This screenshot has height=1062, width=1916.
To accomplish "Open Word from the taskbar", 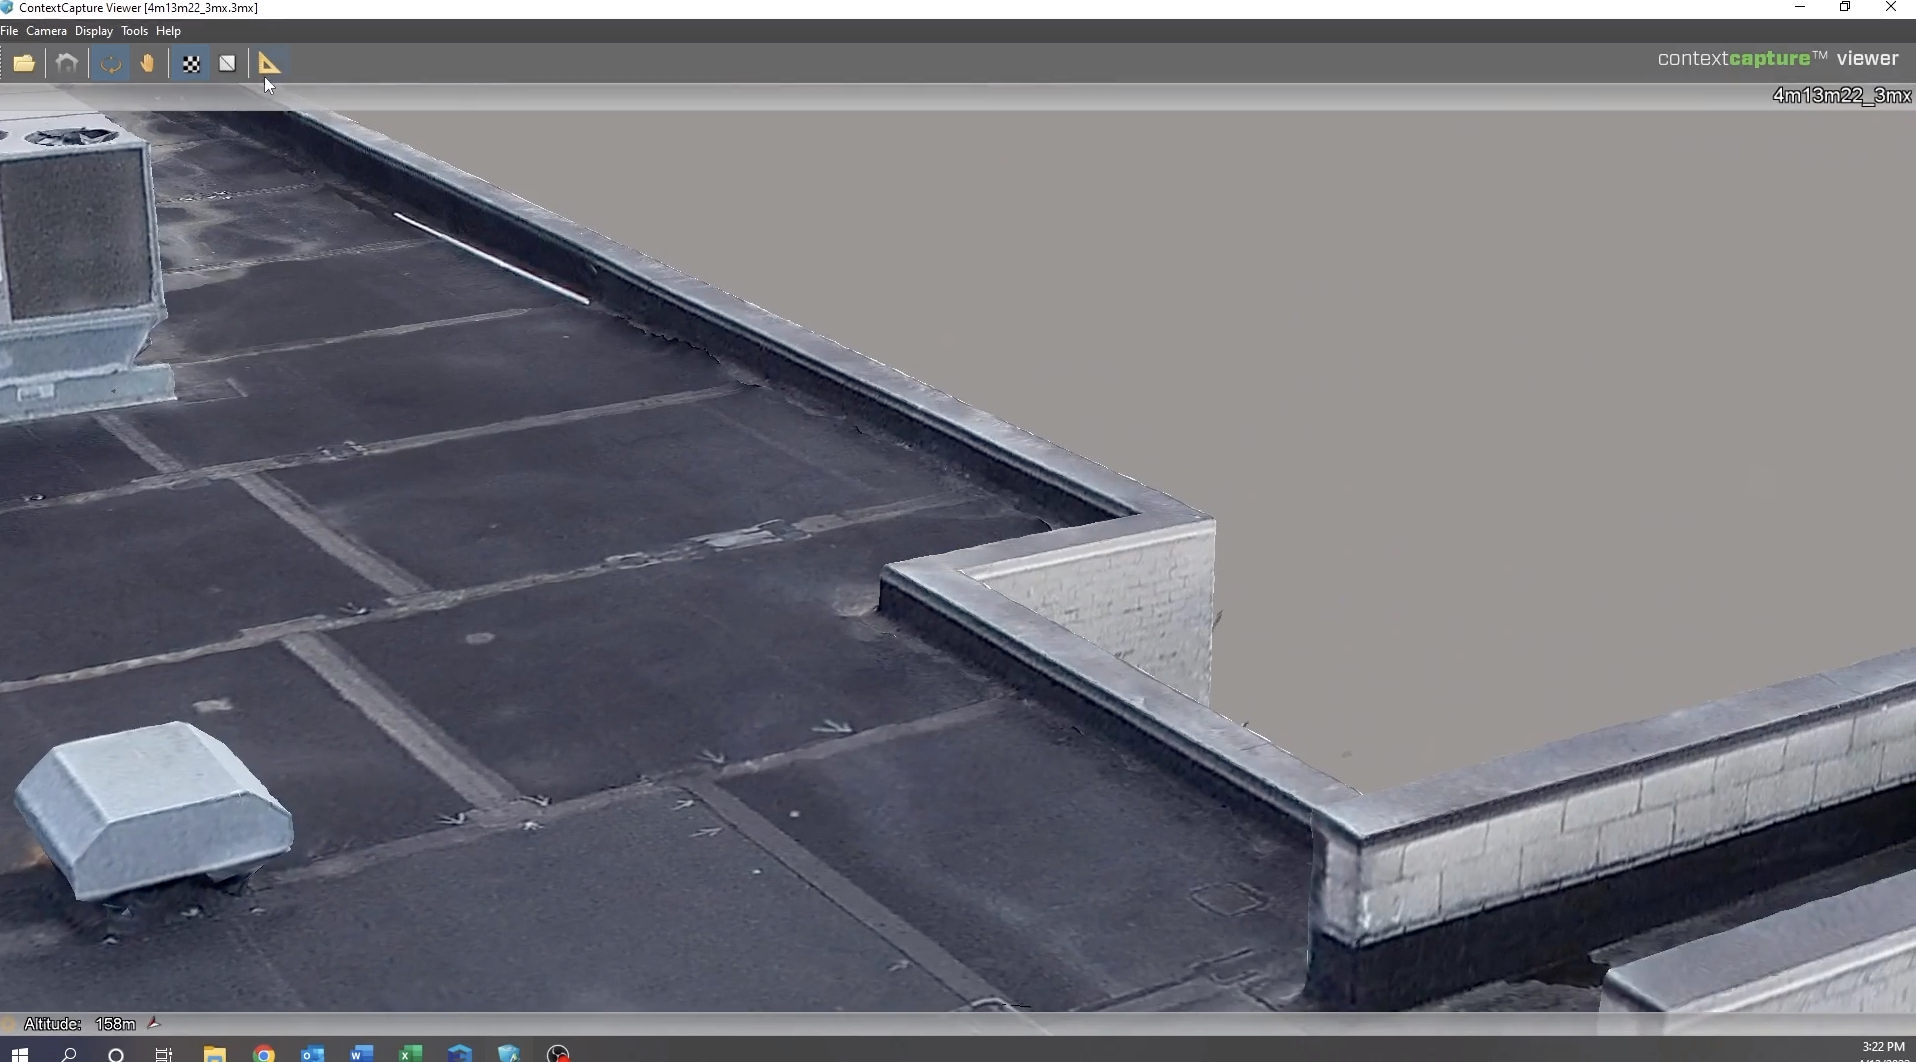I will pos(362,1054).
